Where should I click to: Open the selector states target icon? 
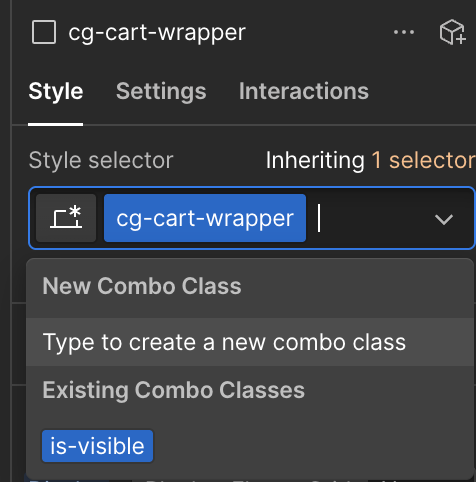(66, 218)
